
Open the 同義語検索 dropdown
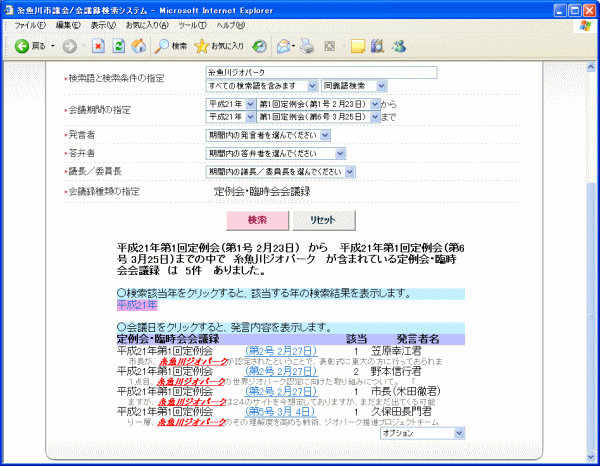point(354,86)
